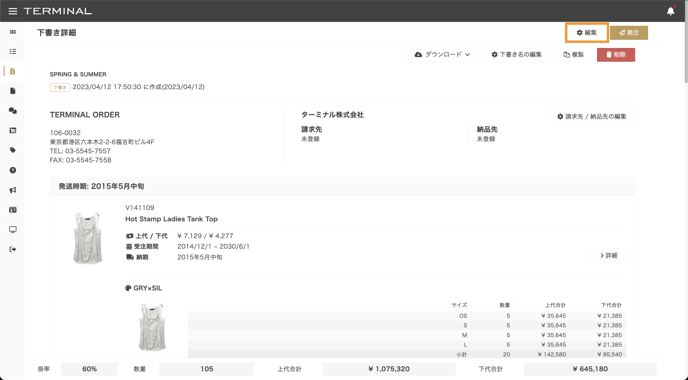
Task: Click the 上代合計 ¥1,075,320 value
Action: (389, 369)
